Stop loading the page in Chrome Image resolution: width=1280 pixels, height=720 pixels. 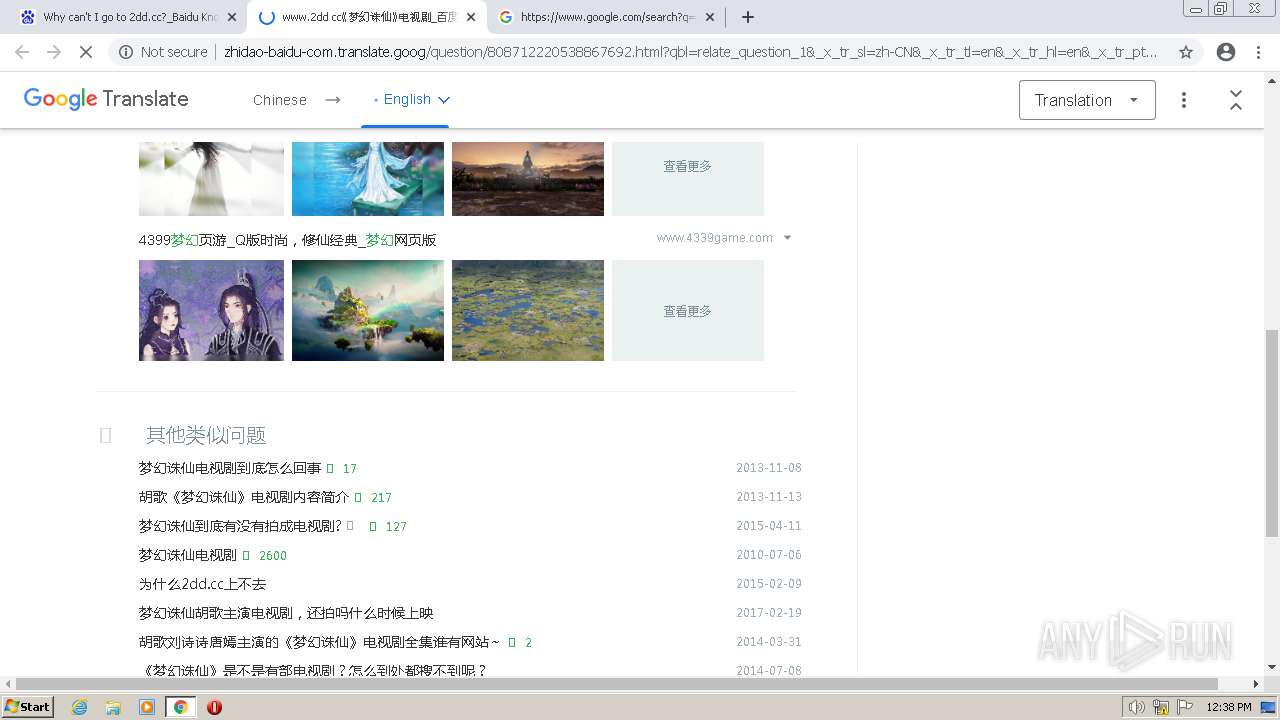coord(86,52)
